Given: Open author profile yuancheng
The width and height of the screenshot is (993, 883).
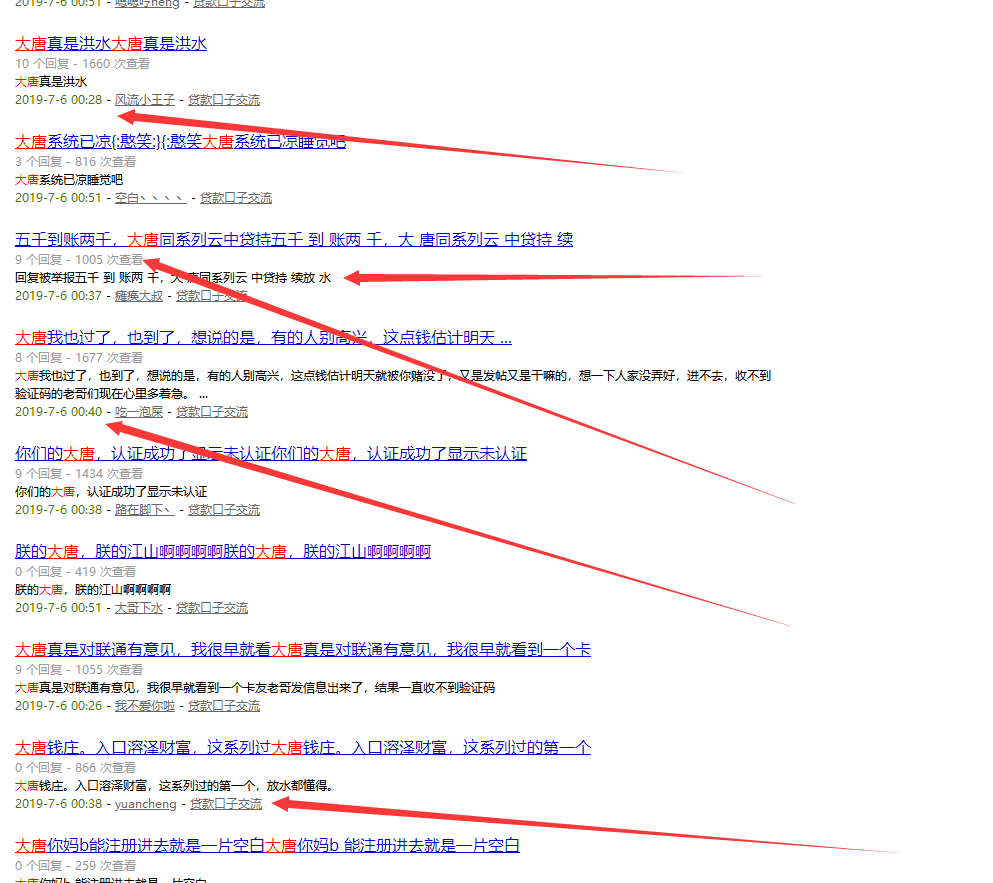Looking at the screenshot, I should click(146, 804).
